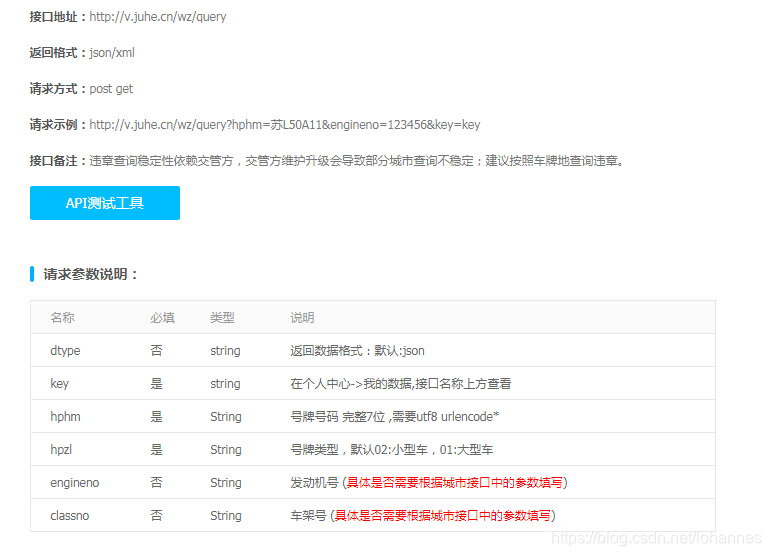Screen dimensions: 771x556
Task: Click the 类型 column header
Action: (222, 318)
